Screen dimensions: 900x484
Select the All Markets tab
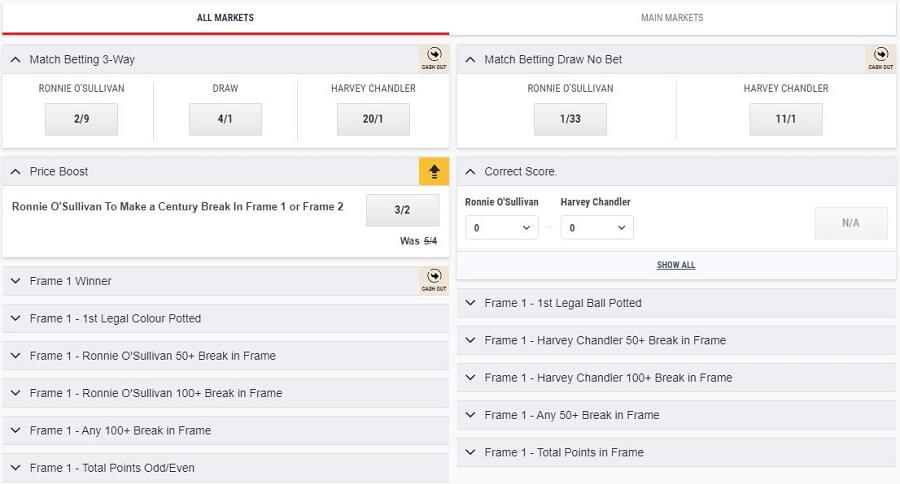click(226, 18)
